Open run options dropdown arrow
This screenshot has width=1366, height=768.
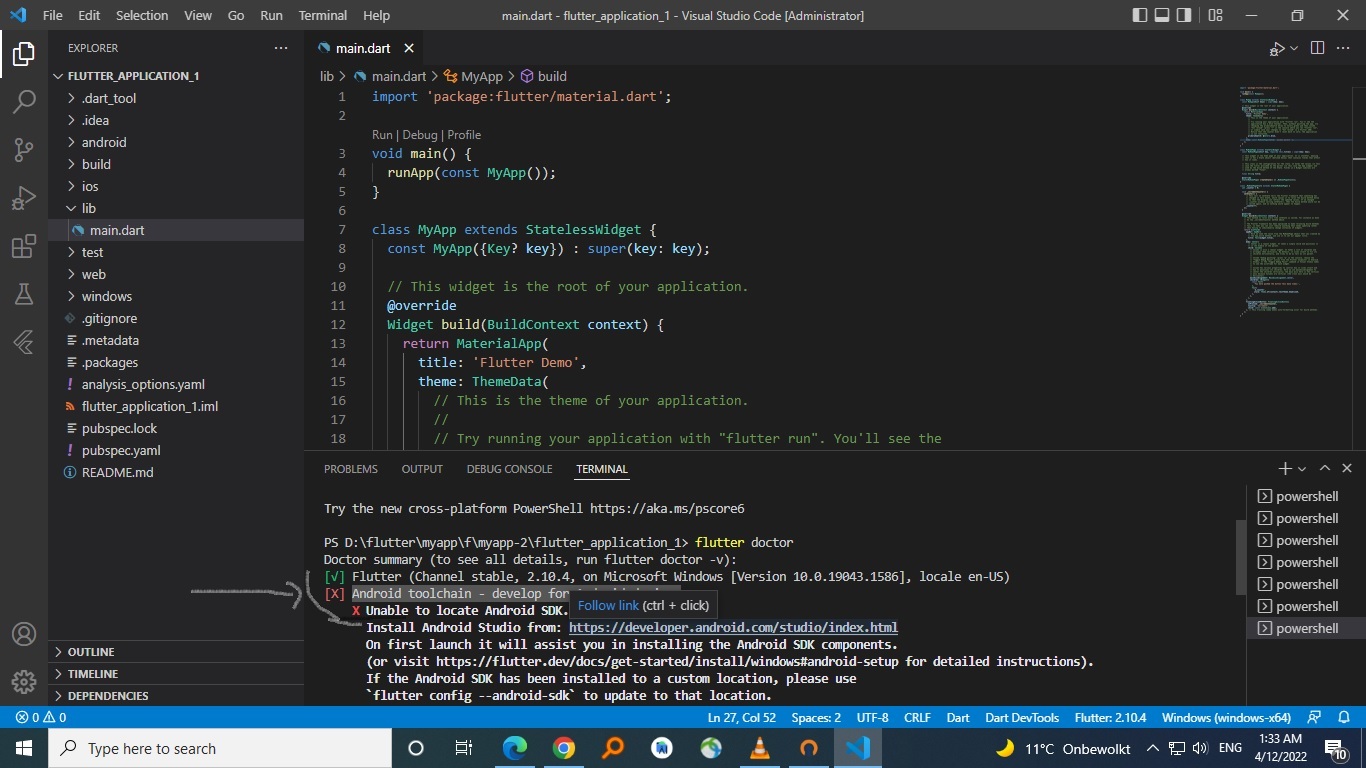[x=1294, y=48]
